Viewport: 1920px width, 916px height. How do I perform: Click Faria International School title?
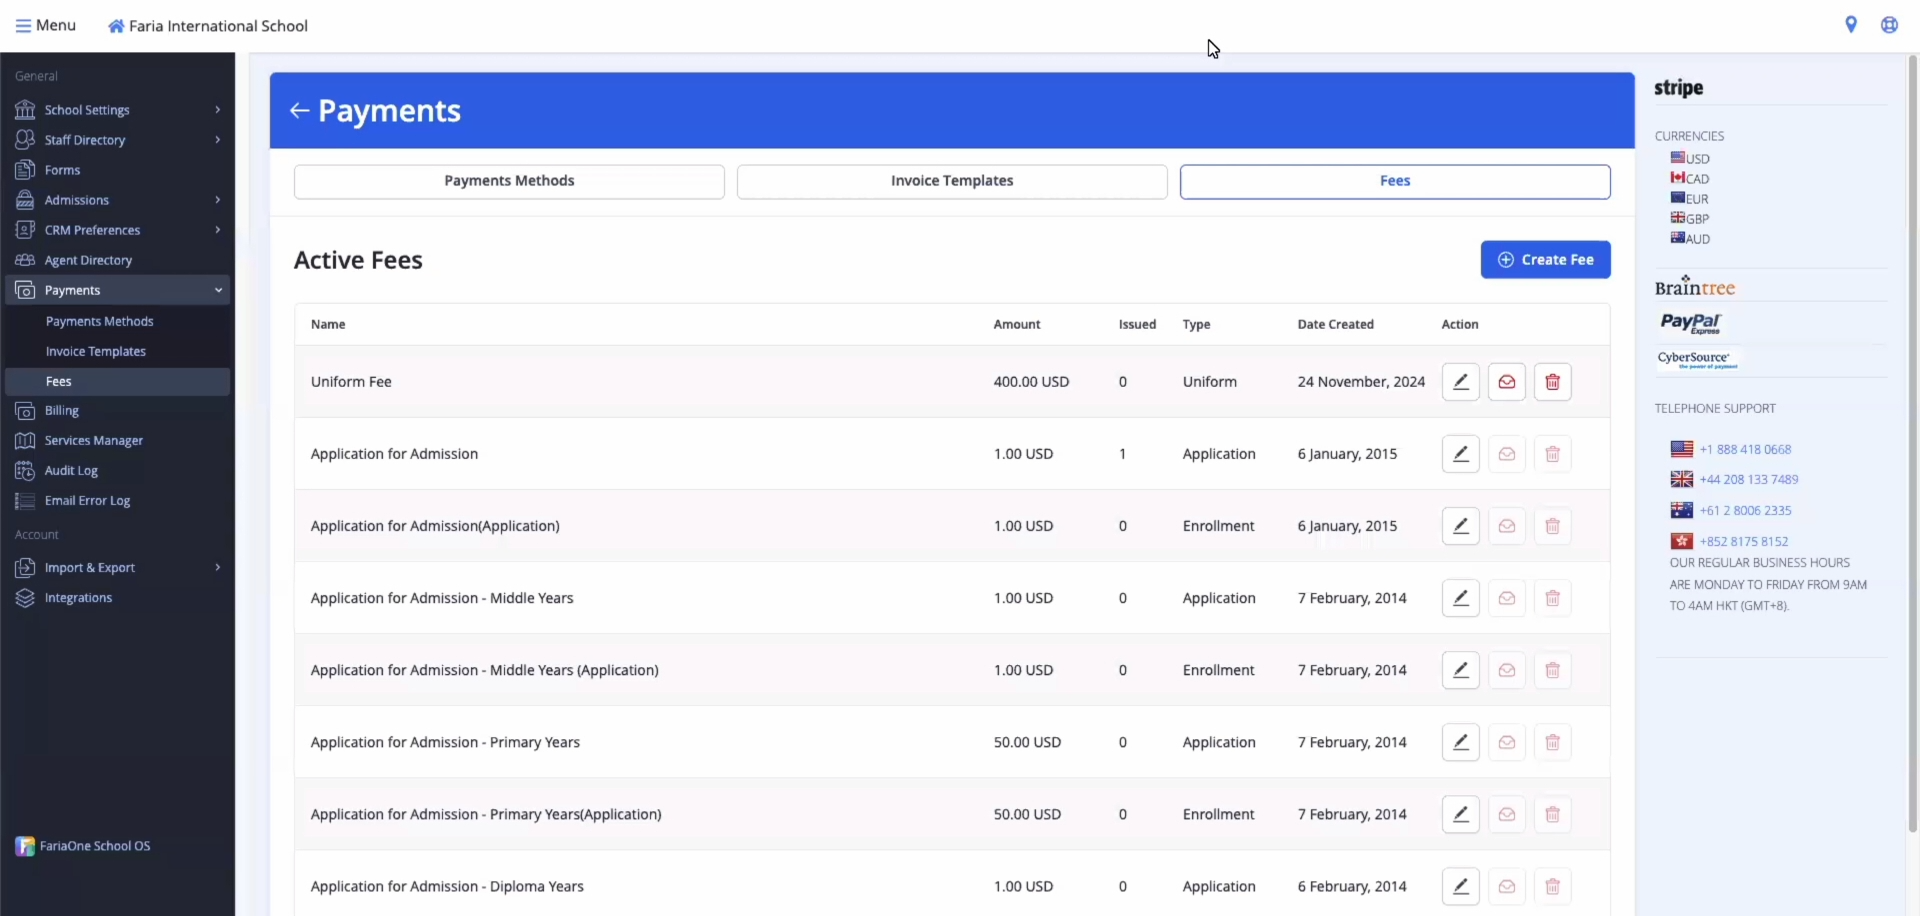(218, 26)
